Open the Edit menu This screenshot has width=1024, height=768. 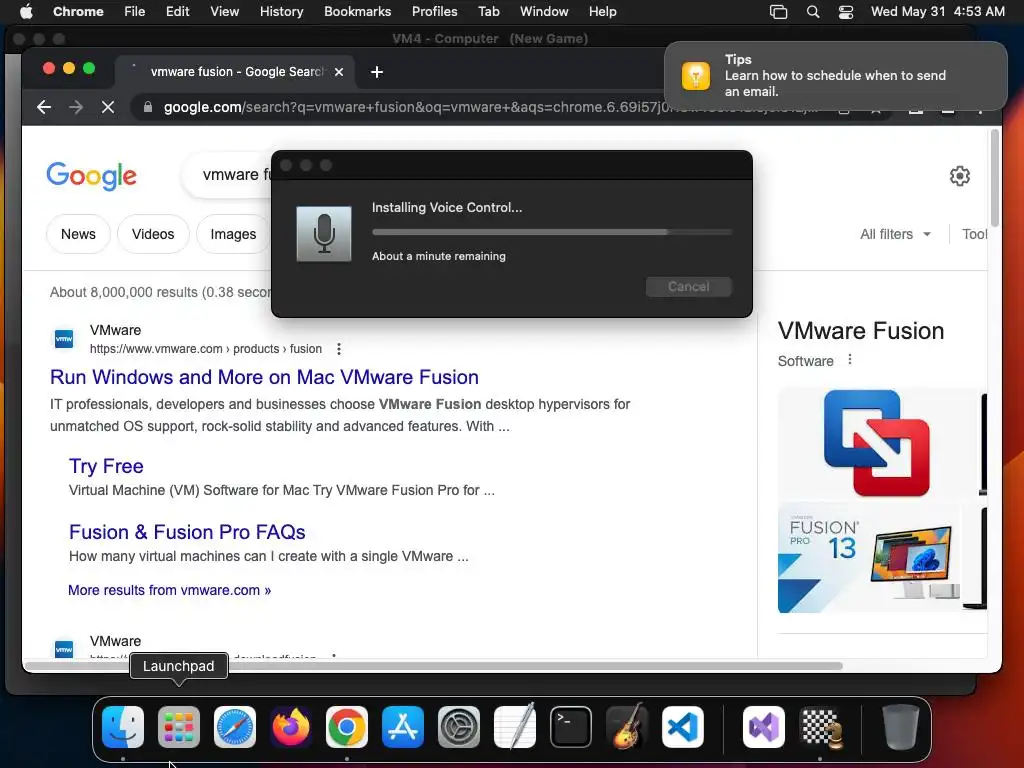coord(178,12)
